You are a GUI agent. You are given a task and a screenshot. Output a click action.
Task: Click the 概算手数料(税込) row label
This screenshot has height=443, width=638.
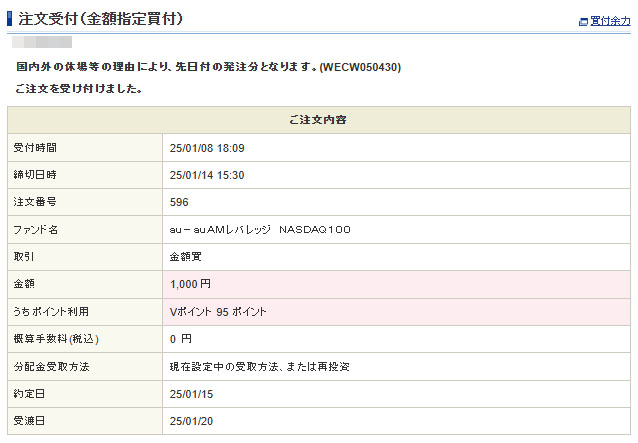56,339
